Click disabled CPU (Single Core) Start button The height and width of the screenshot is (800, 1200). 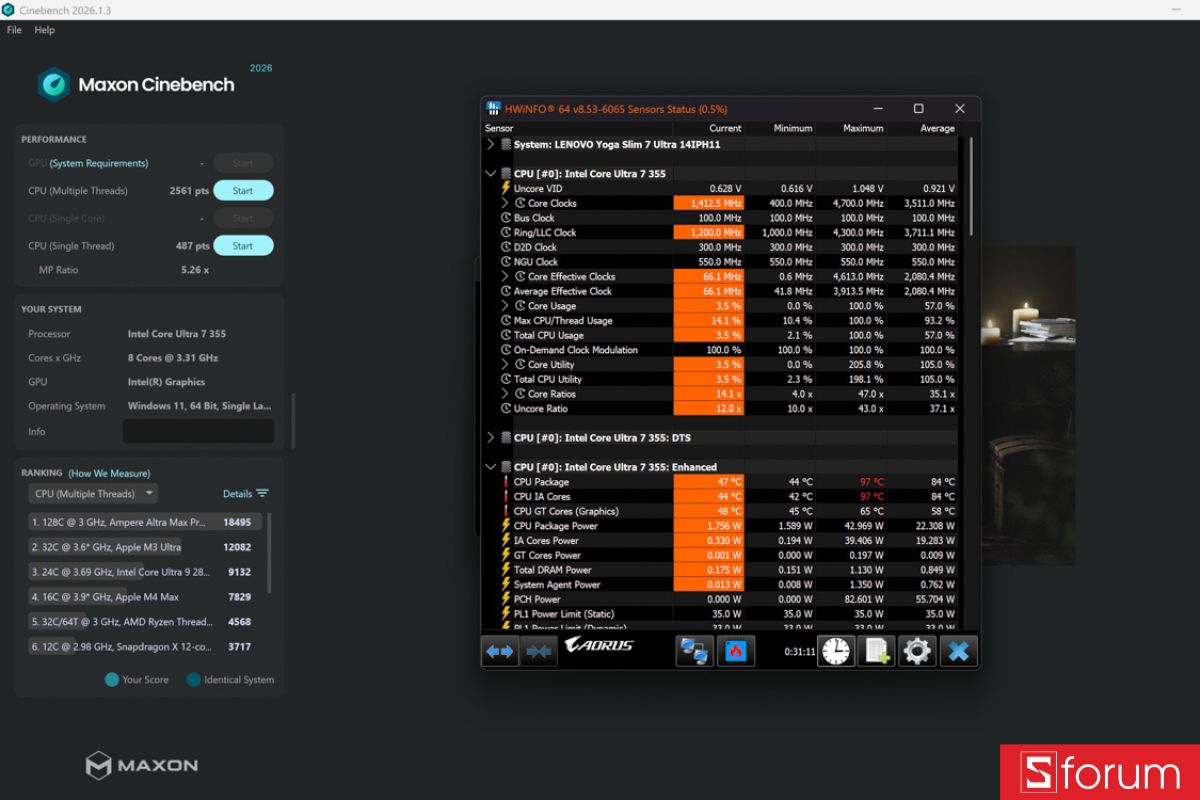coord(243,218)
